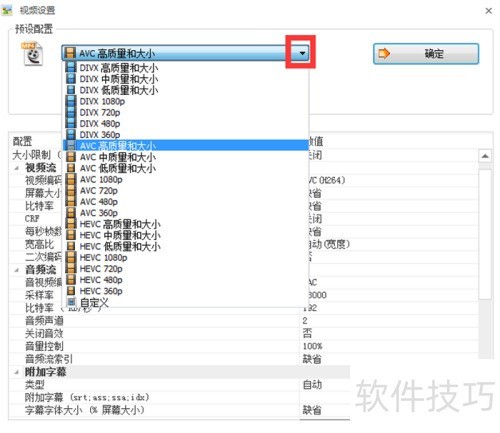Choose HEVC 480p preset
Screen dimensions: 500x433
186,280
